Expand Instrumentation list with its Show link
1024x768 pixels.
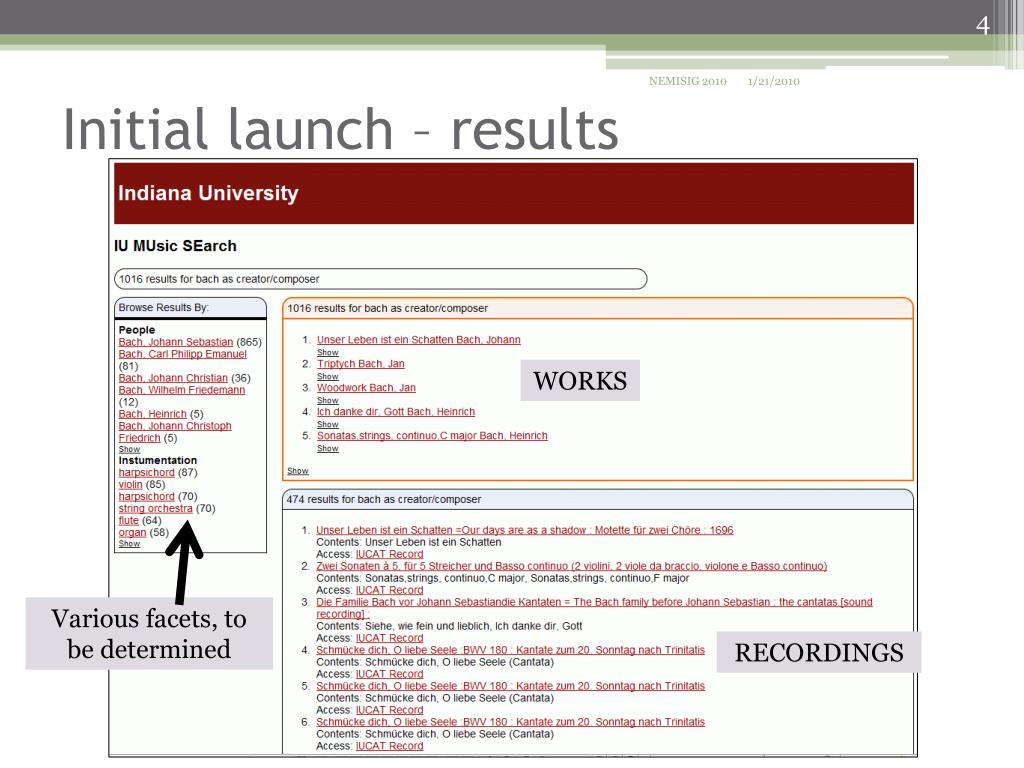coord(129,543)
